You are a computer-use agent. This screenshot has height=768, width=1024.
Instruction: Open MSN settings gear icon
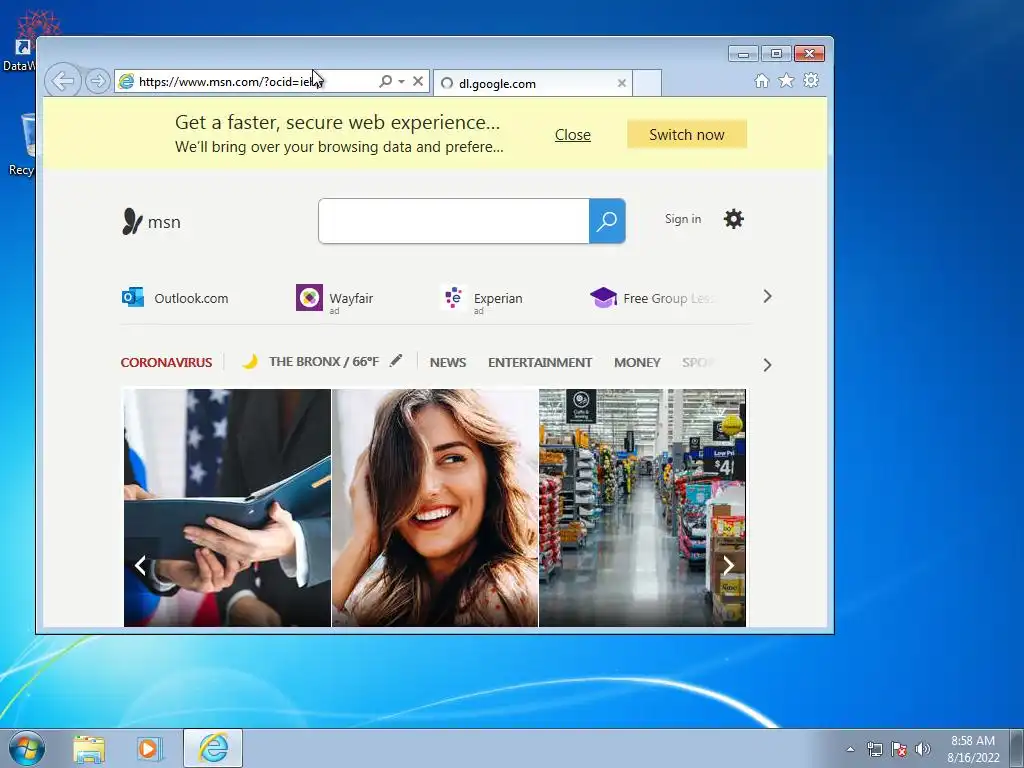733,219
